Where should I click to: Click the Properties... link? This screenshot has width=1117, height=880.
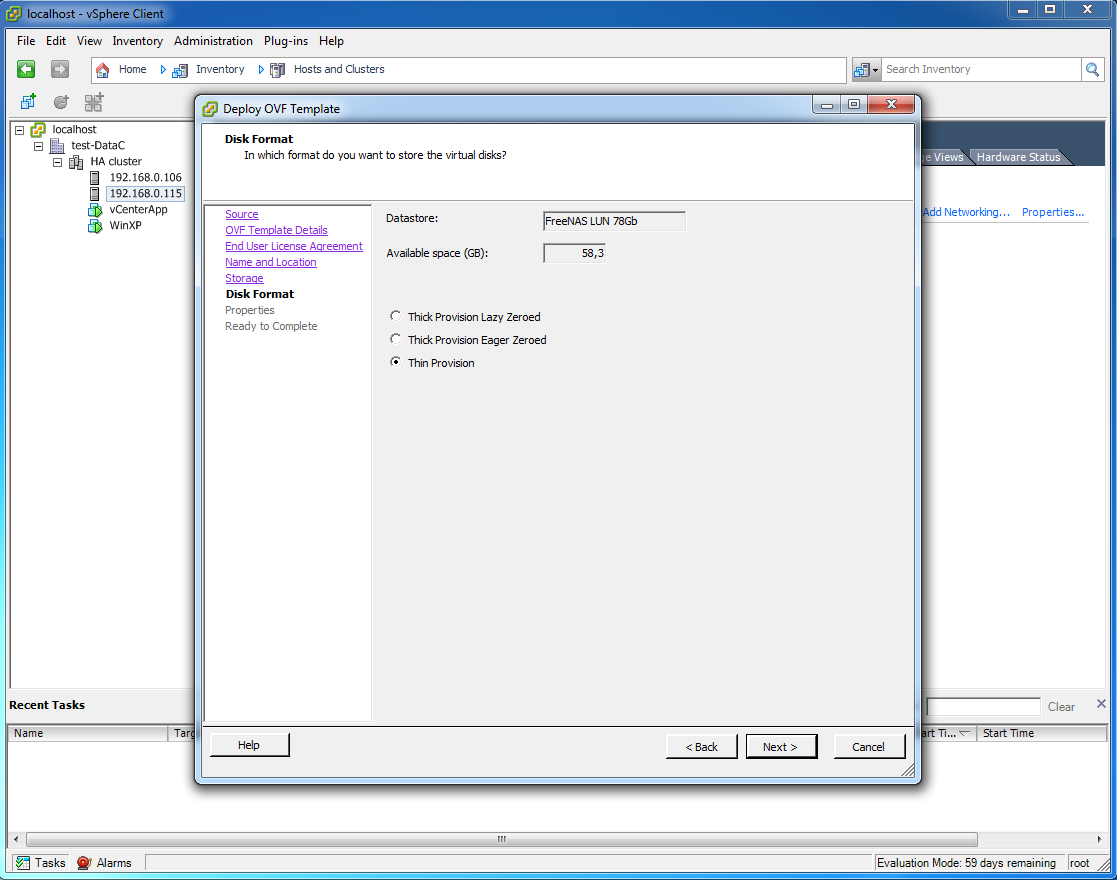pyautogui.click(x=1052, y=212)
